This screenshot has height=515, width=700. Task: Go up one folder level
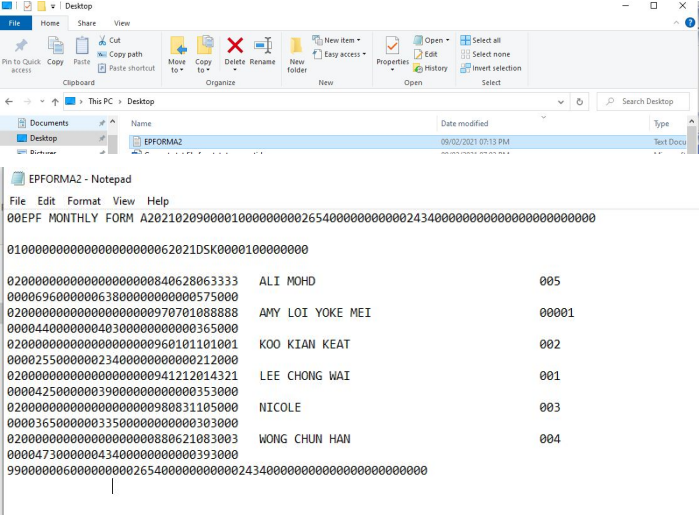click(55, 101)
